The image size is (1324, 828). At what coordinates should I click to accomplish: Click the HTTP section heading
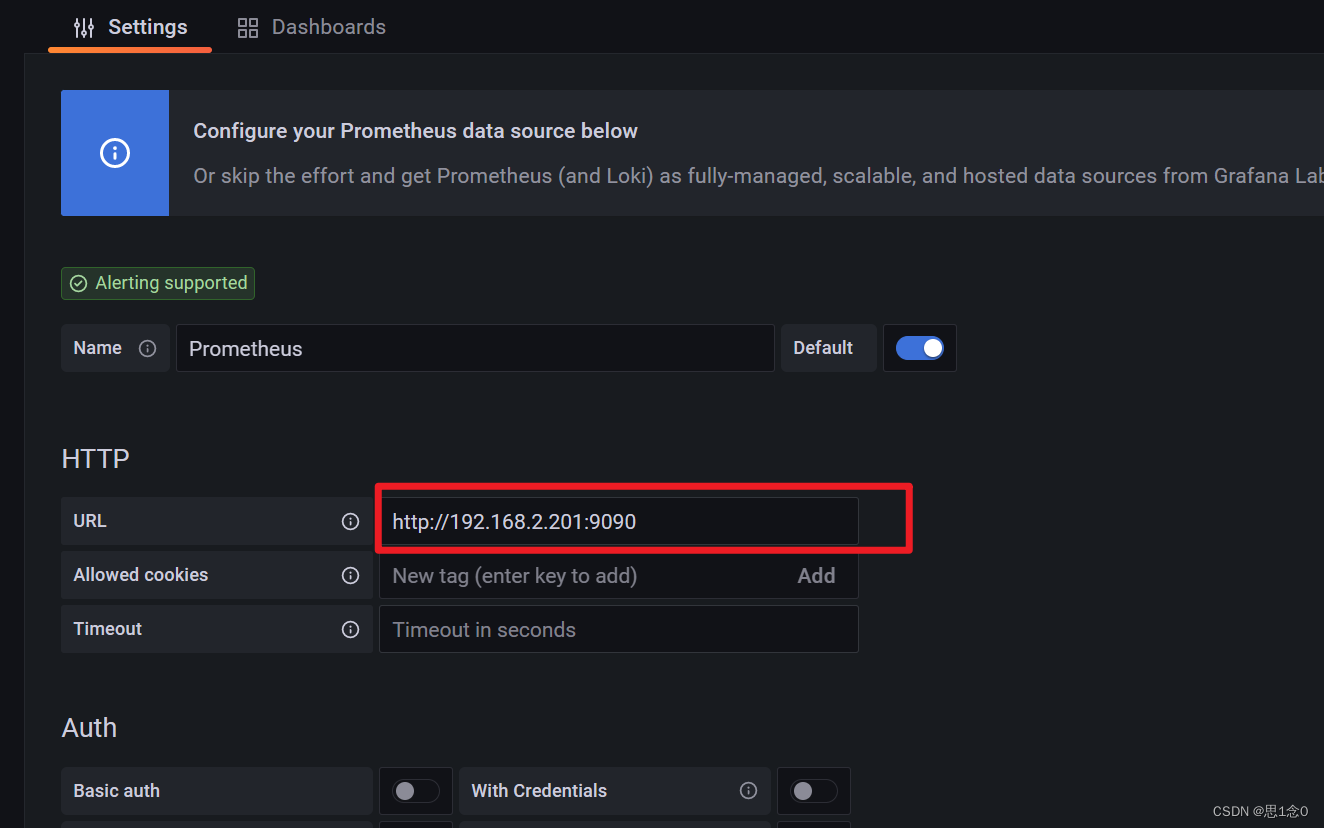[x=96, y=458]
